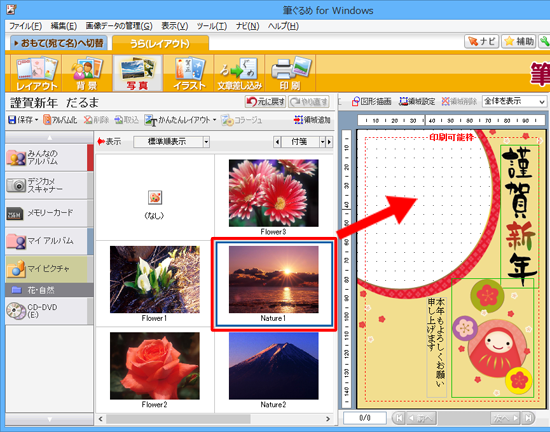Click the 取込 import icon

click(127, 120)
